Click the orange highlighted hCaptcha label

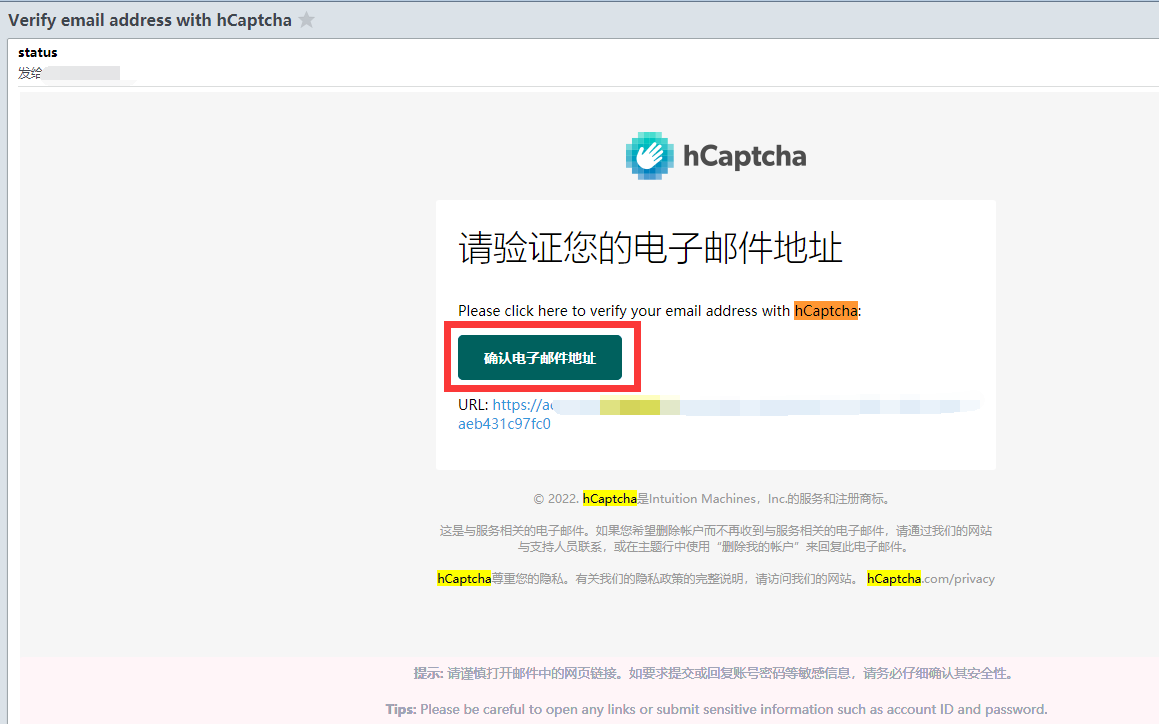coord(826,310)
